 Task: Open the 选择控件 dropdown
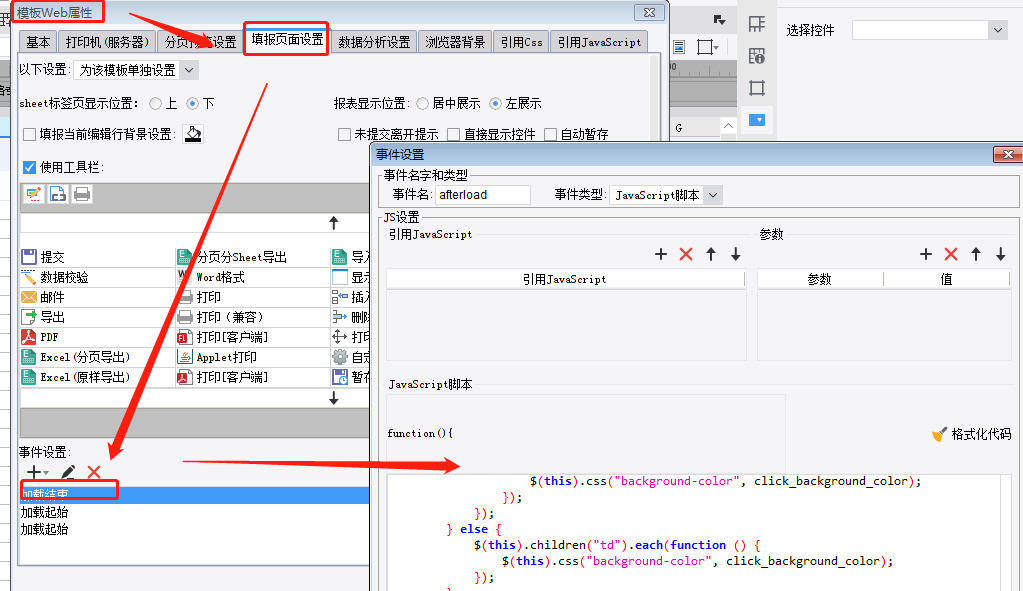click(930, 30)
